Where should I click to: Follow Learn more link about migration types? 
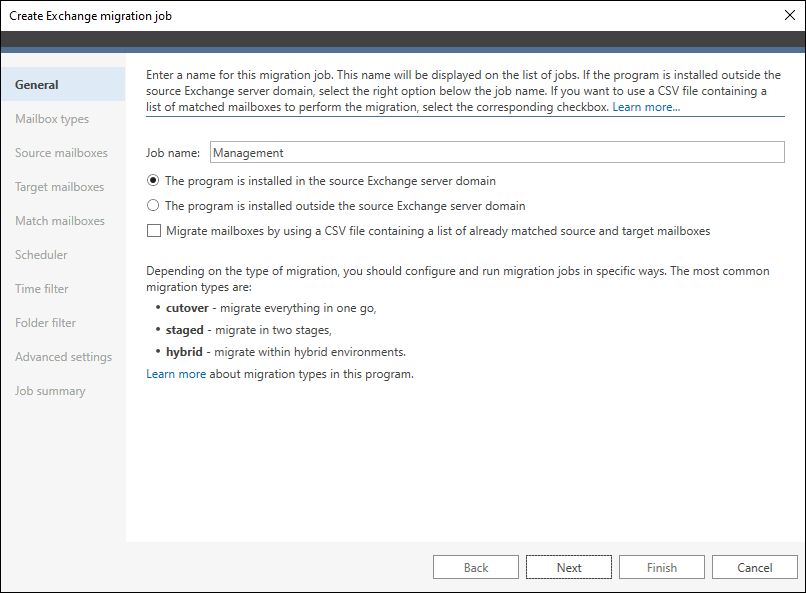(176, 374)
